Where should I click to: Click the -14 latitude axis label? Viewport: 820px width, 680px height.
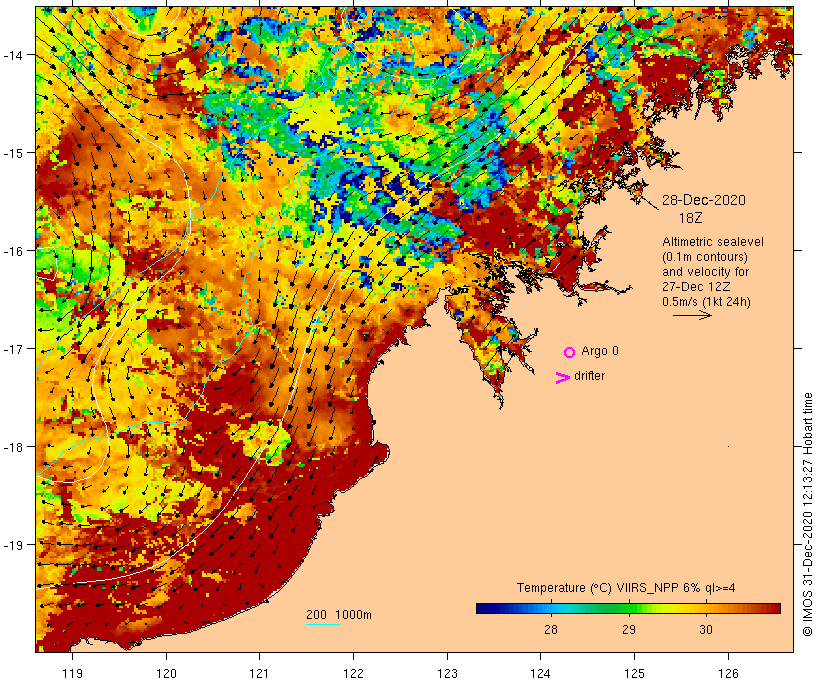pos(12,54)
